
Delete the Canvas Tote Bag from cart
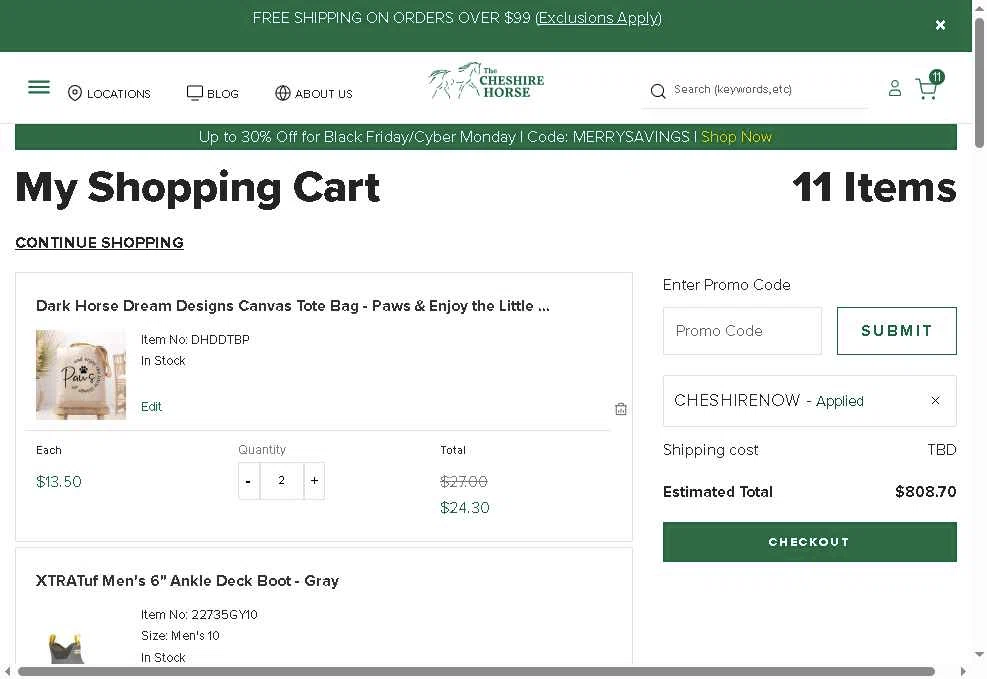(621, 409)
